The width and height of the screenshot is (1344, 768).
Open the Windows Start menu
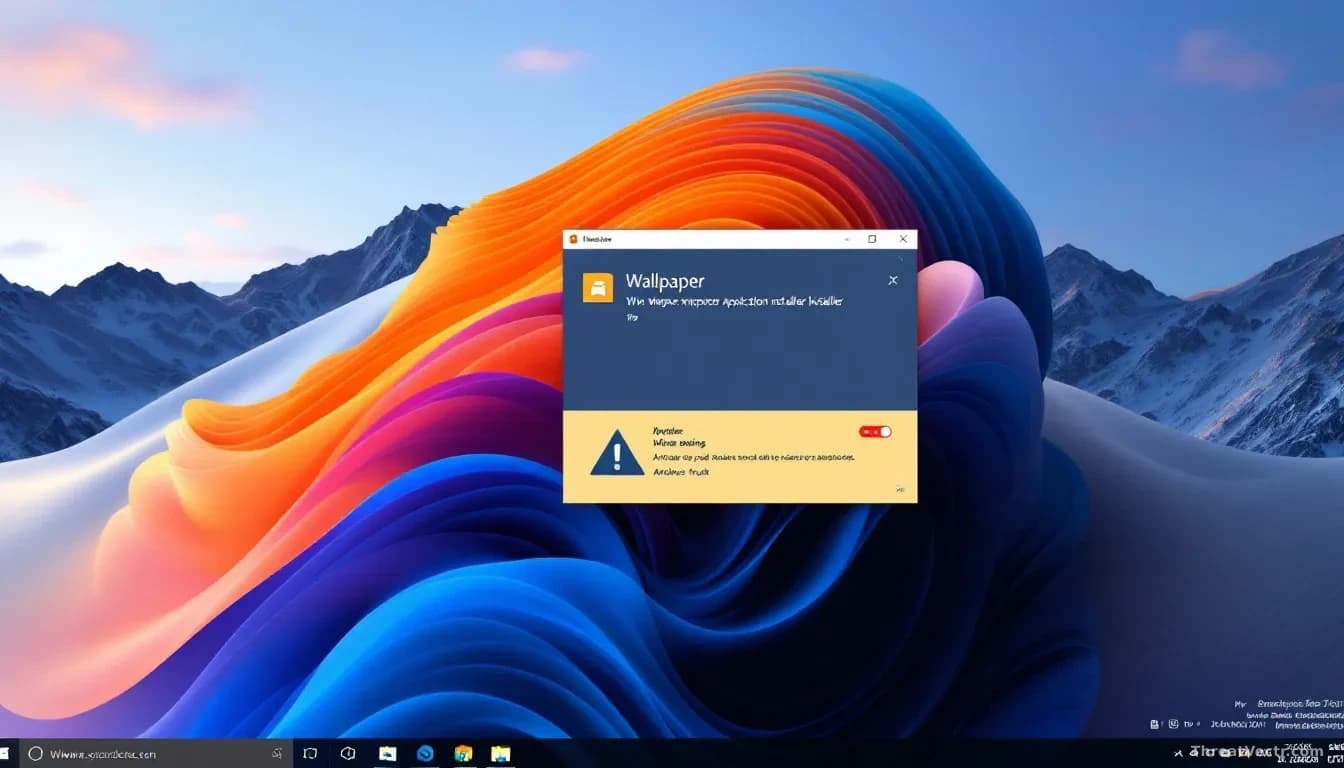tap(4, 753)
